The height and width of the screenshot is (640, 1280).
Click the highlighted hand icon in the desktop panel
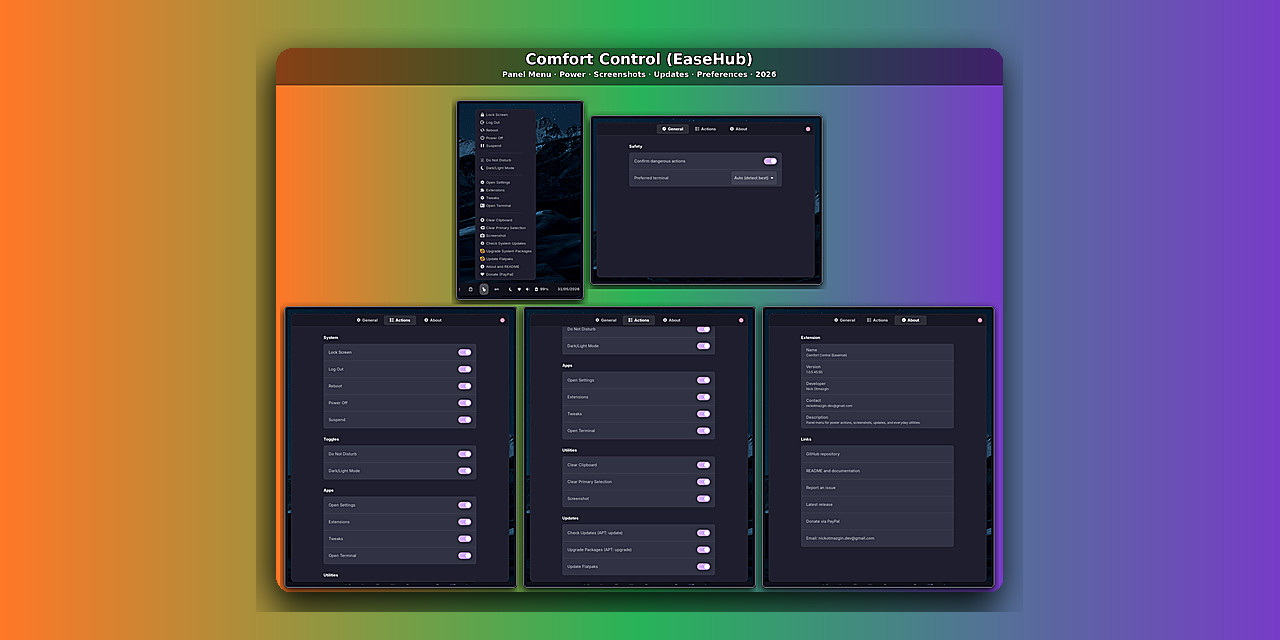[484, 289]
